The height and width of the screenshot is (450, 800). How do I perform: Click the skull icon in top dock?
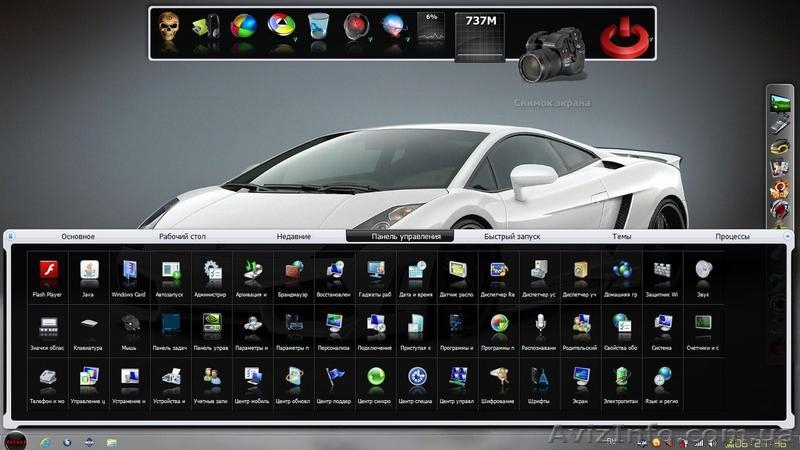(x=172, y=31)
